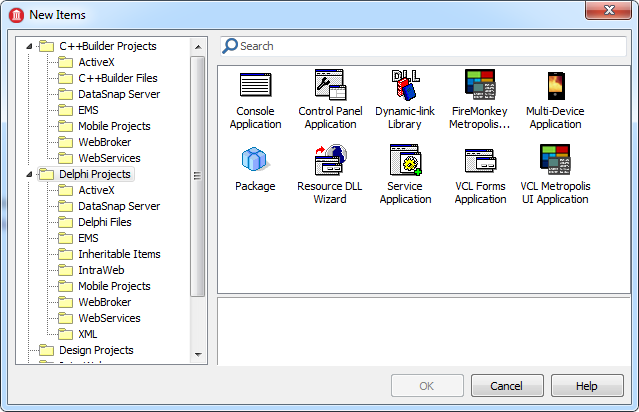Select DataSnap Server under C++Builder Projects
Viewport: 639px width, 412px height.
pyautogui.click(x=109, y=94)
